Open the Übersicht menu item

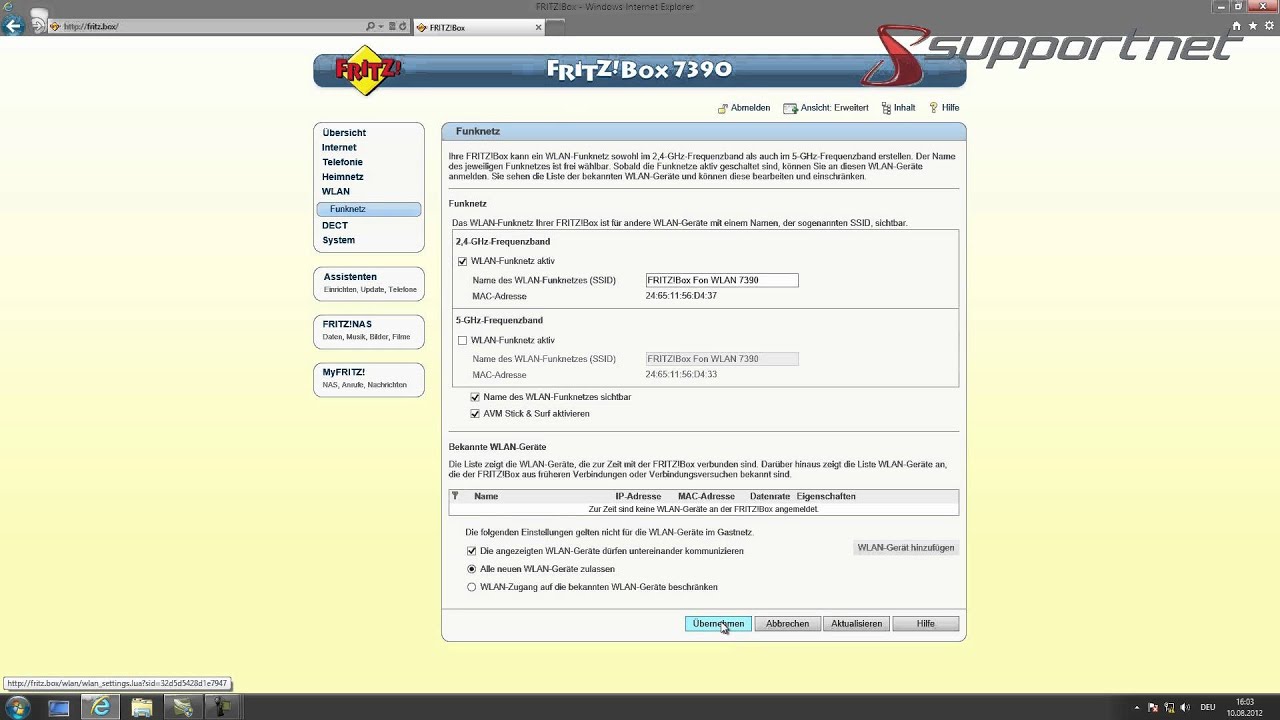(344, 133)
